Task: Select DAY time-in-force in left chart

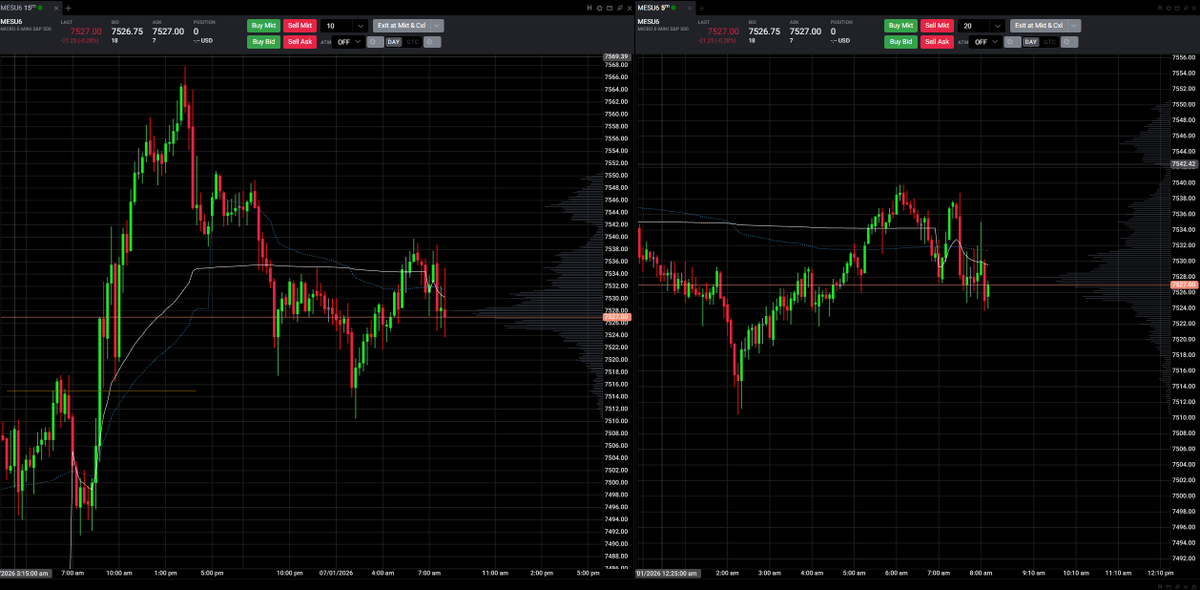Action: click(394, 42)
